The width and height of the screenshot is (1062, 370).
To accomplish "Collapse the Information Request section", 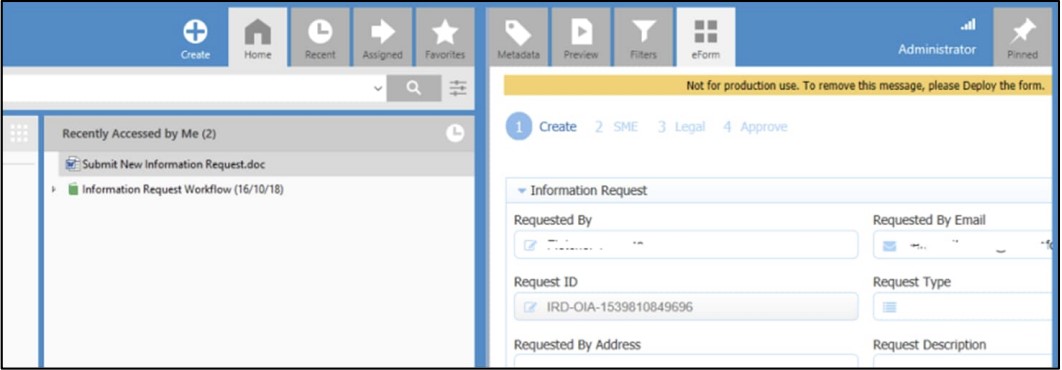I will click(522, 191).
